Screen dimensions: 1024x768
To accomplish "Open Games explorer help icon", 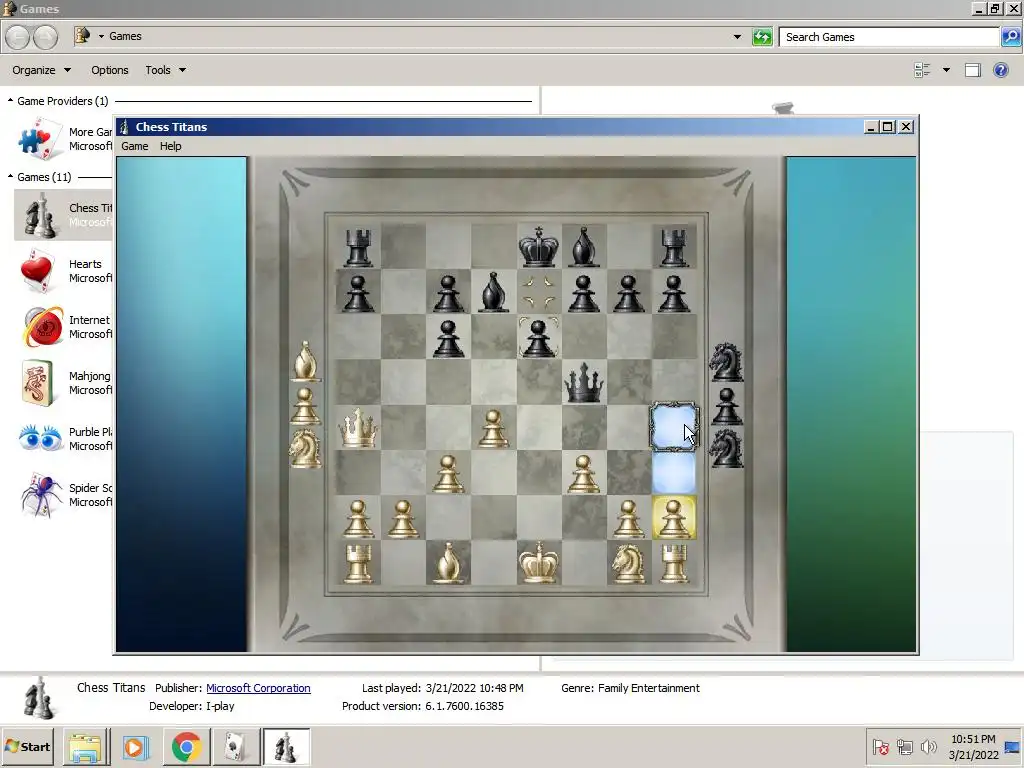I will pyautogui.click(x=1000, y=70).
